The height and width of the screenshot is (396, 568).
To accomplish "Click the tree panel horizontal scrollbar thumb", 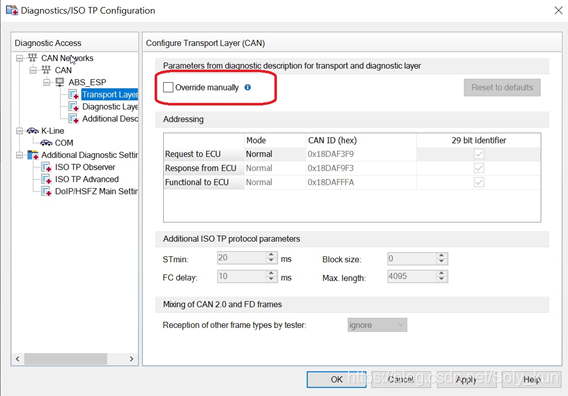I will [x=66, y=359].
